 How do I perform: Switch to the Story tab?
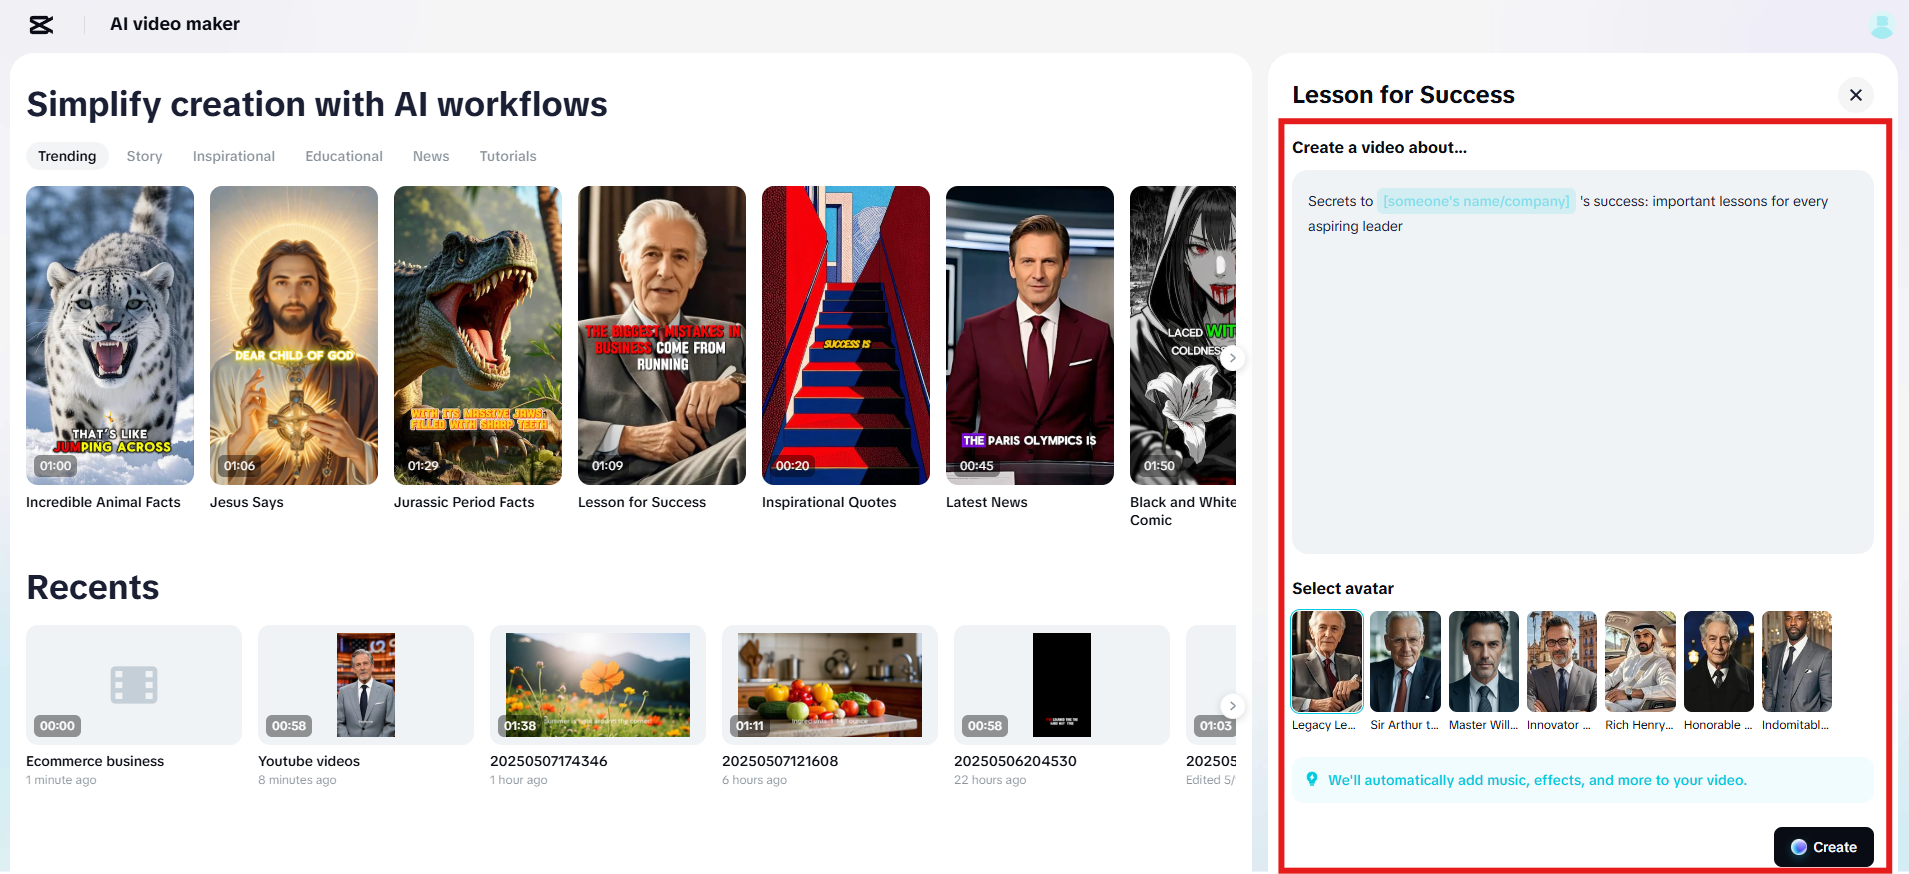pyautogui.click(x=144, y=156)
